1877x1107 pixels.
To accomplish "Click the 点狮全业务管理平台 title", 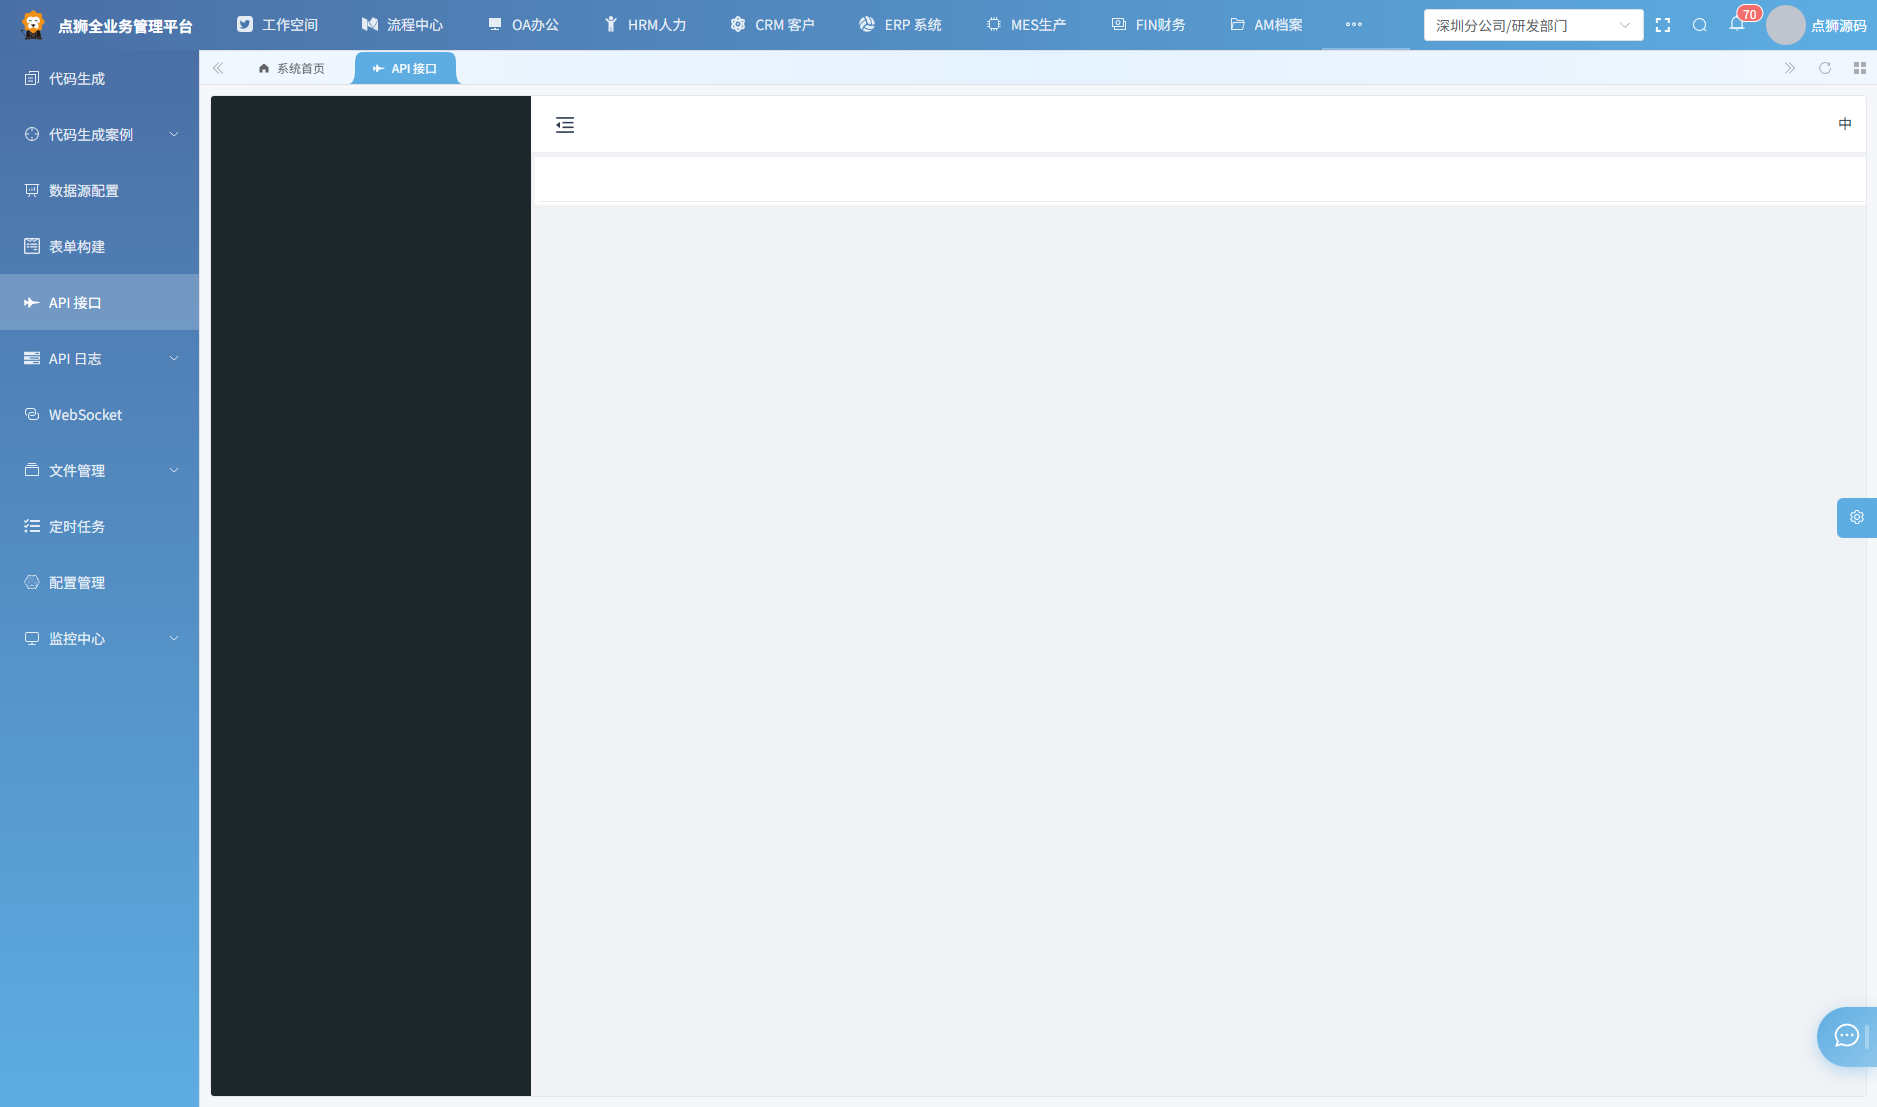I will [x=125, y=26].
